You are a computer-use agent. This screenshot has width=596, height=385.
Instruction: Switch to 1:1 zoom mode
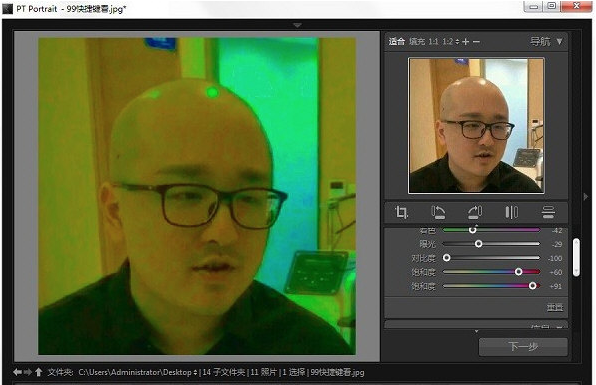coord(433,41)
